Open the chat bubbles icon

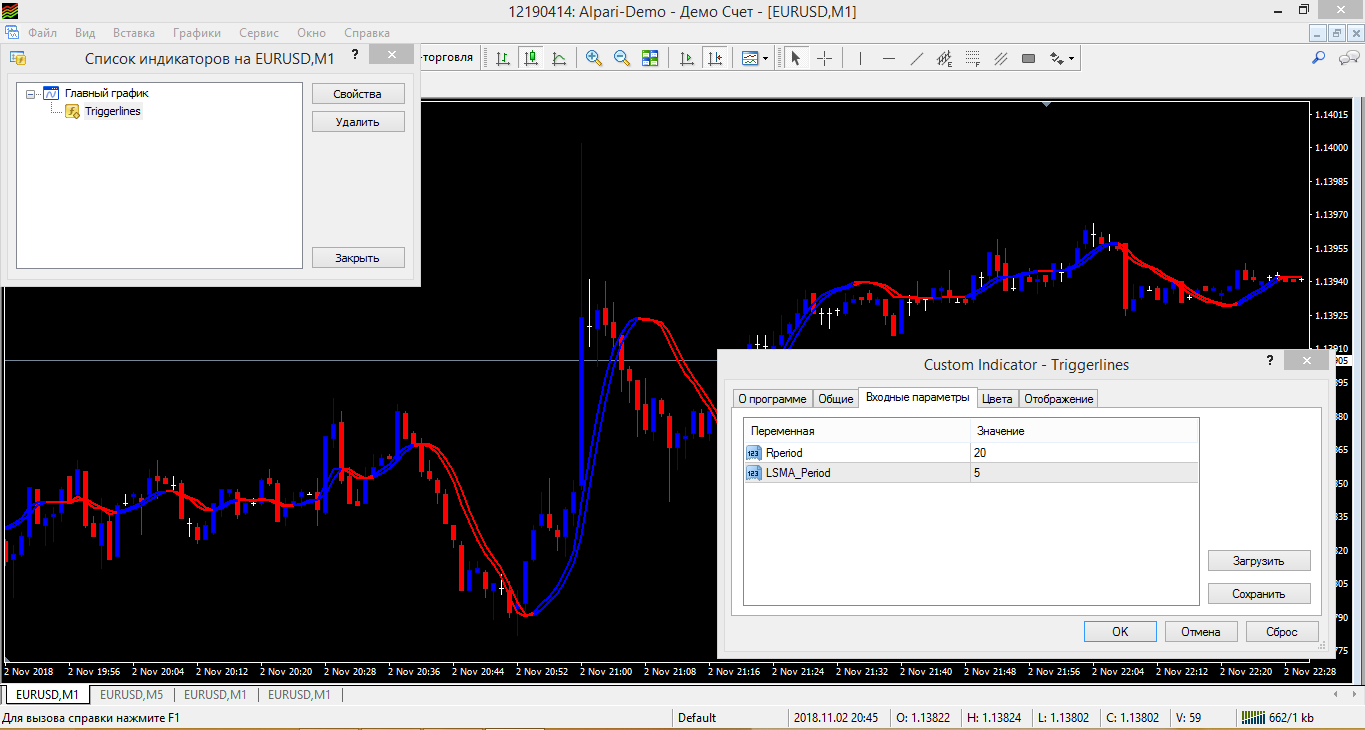pyautogui.click(x=1347, y=58)
